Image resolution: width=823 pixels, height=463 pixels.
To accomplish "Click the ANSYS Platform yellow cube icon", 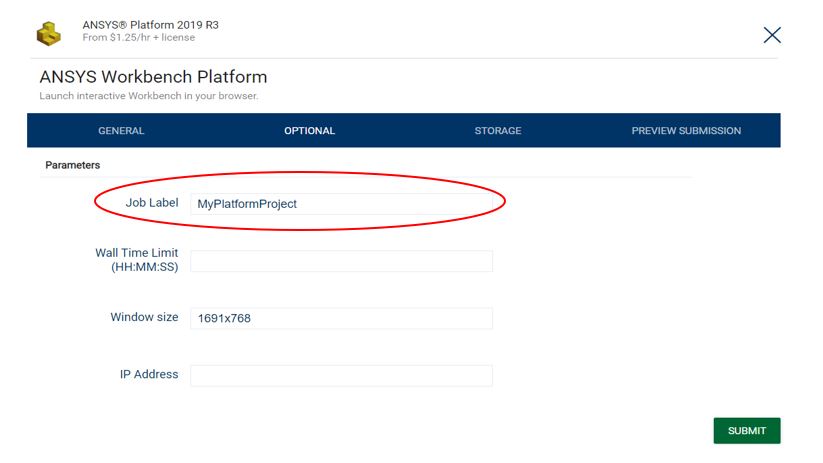I will [x=48, y=34].
